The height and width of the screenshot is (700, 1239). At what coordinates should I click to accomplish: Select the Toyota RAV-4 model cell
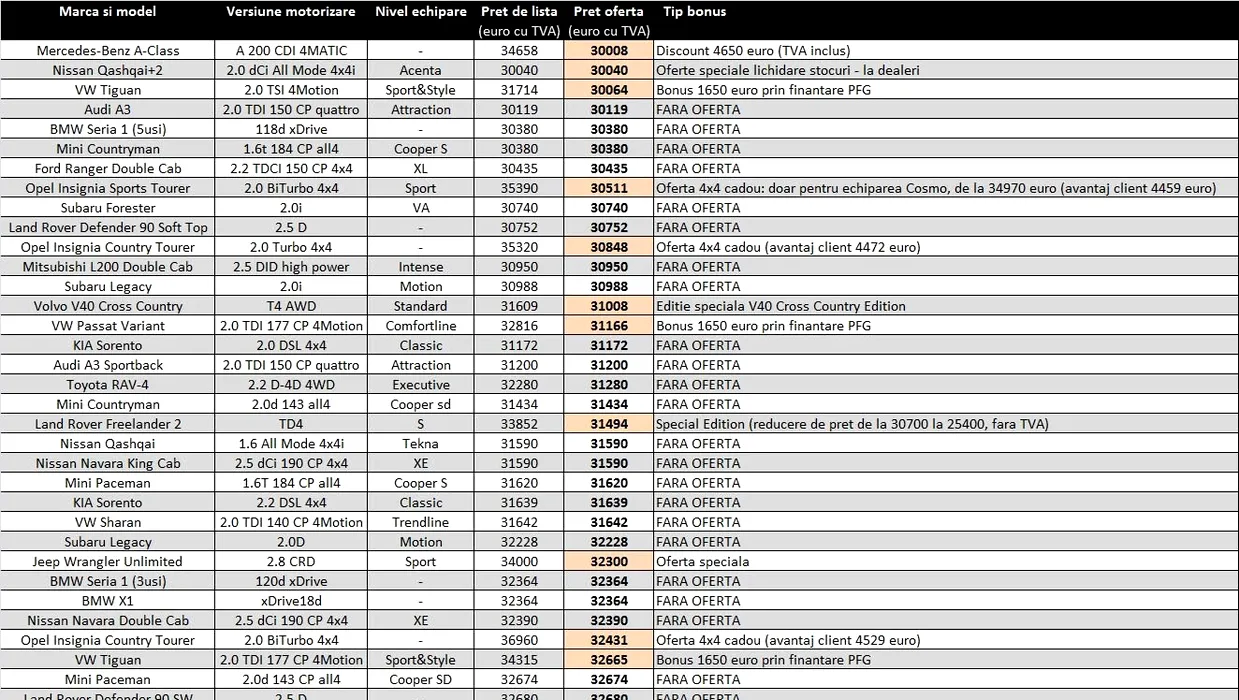pos(108,385)
